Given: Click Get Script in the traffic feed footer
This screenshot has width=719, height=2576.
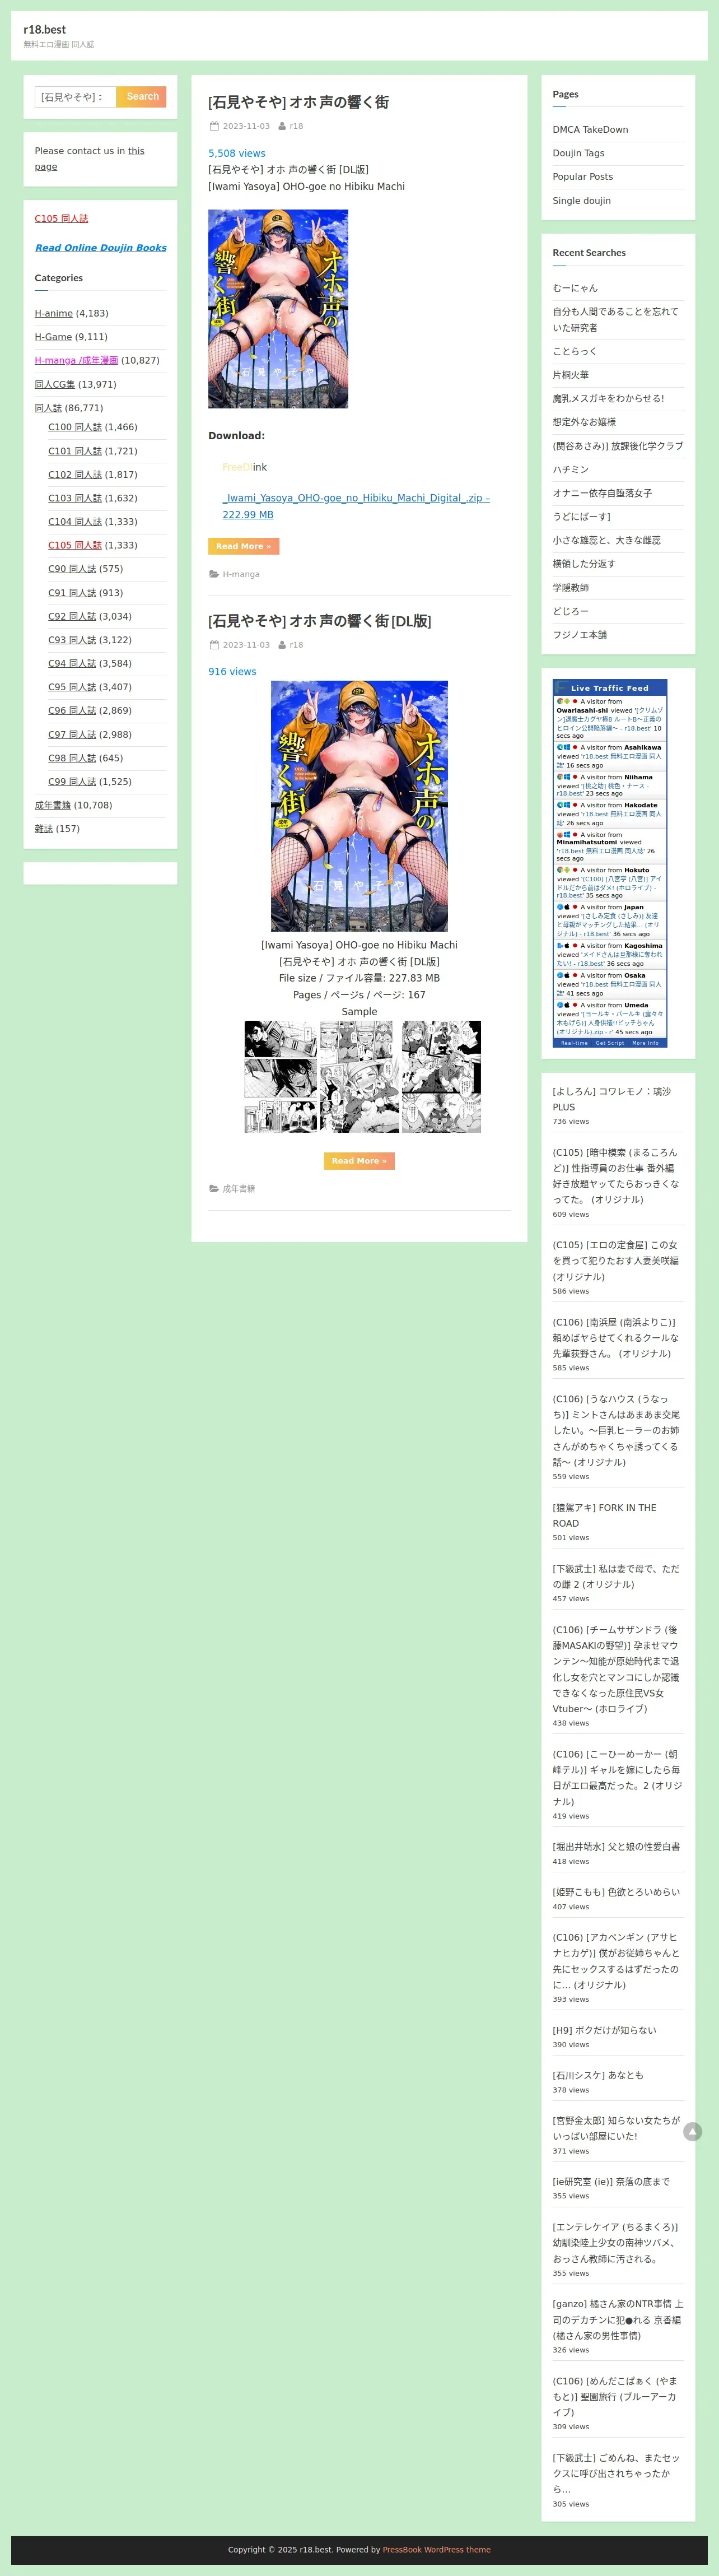Looking at the screenshot, I should point(610,1043).
